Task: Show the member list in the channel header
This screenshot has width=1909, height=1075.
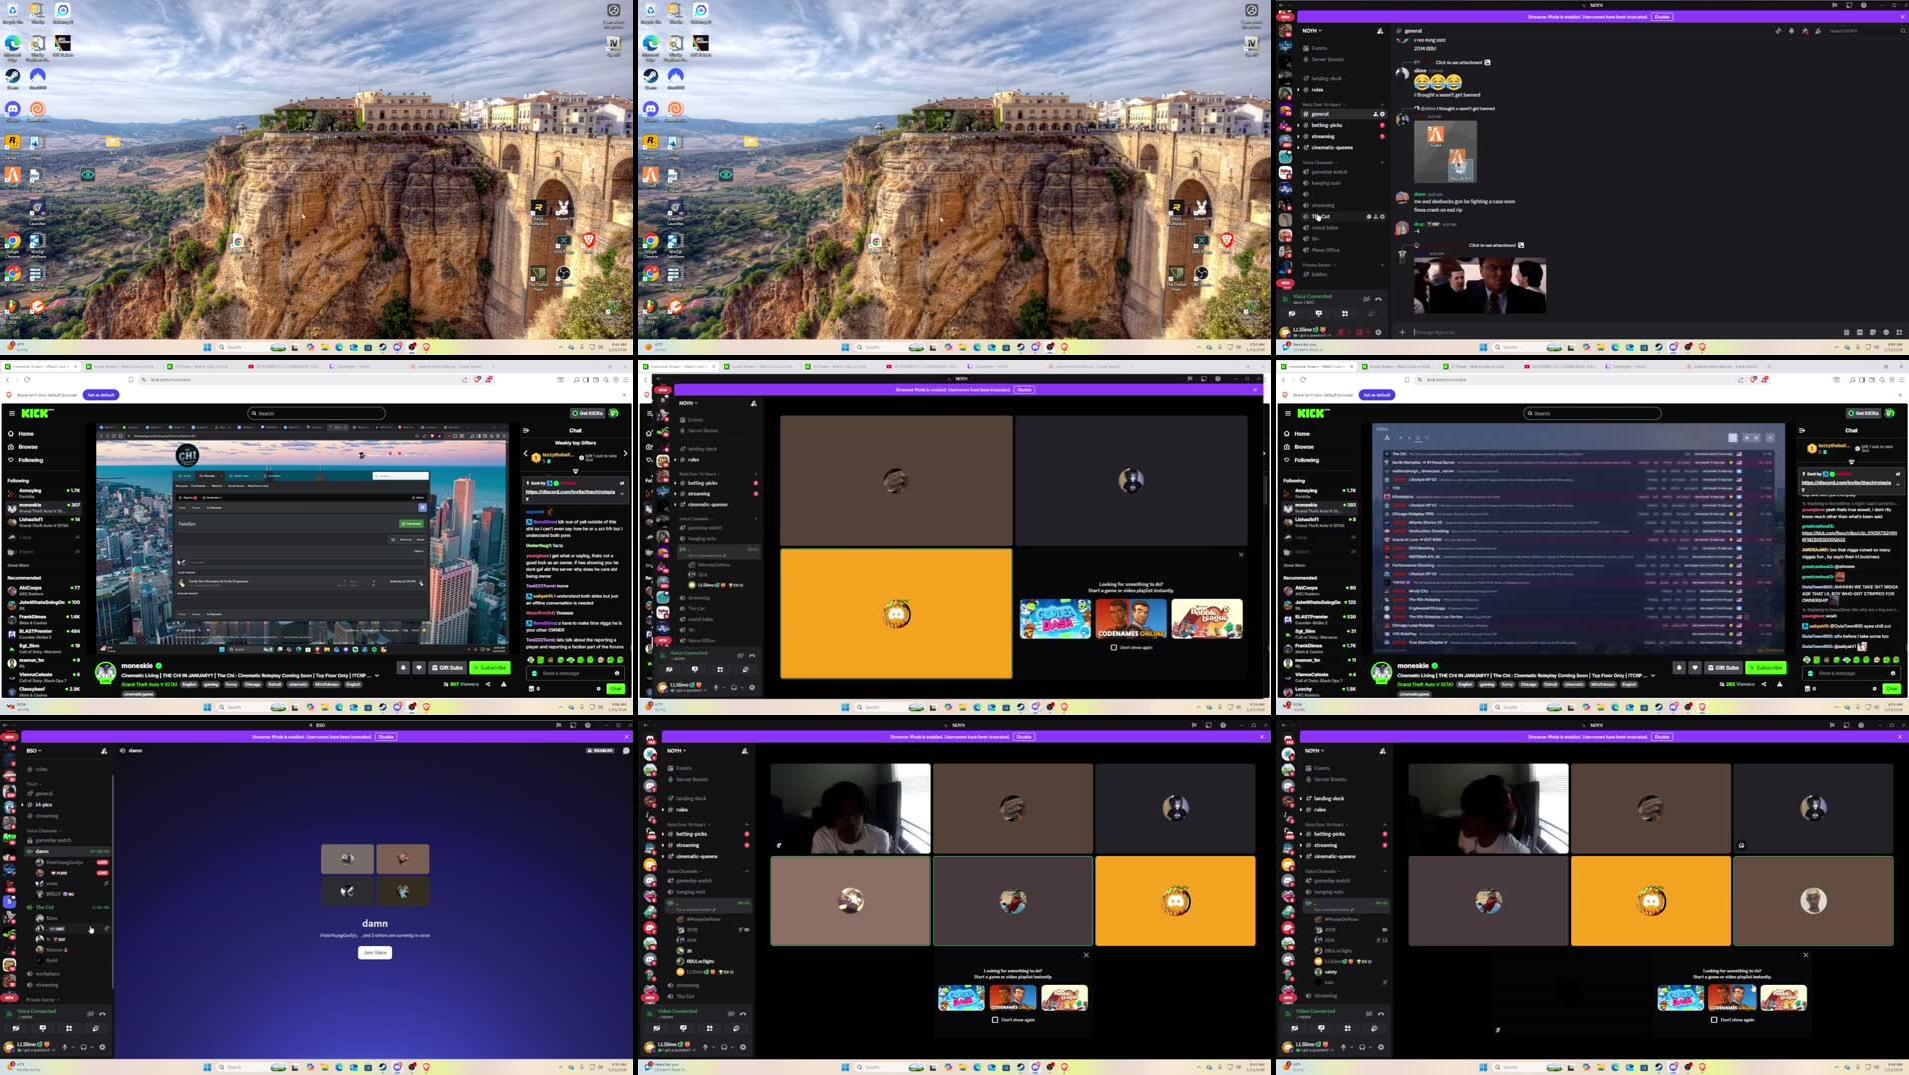Action: pyautogui.click(x=1817, y=31)
